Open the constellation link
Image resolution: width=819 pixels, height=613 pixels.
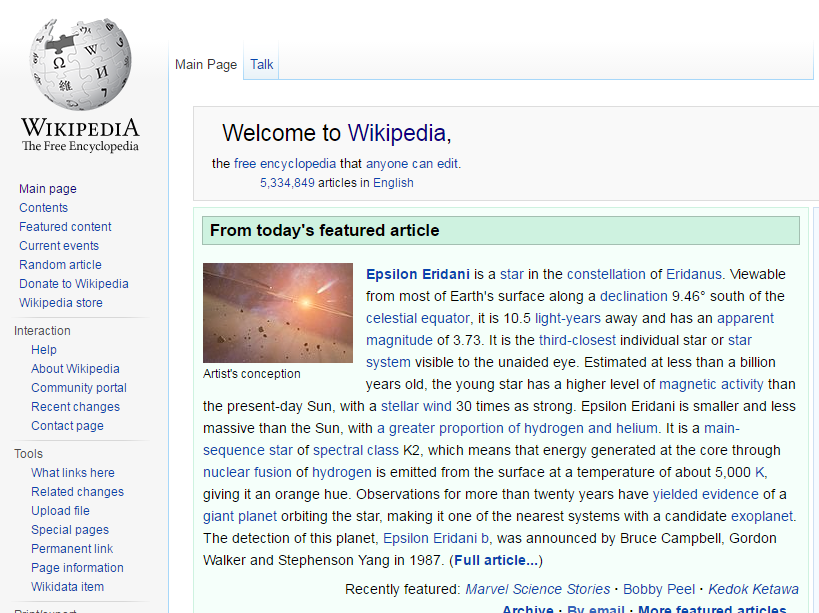click(x=606, y=274)
